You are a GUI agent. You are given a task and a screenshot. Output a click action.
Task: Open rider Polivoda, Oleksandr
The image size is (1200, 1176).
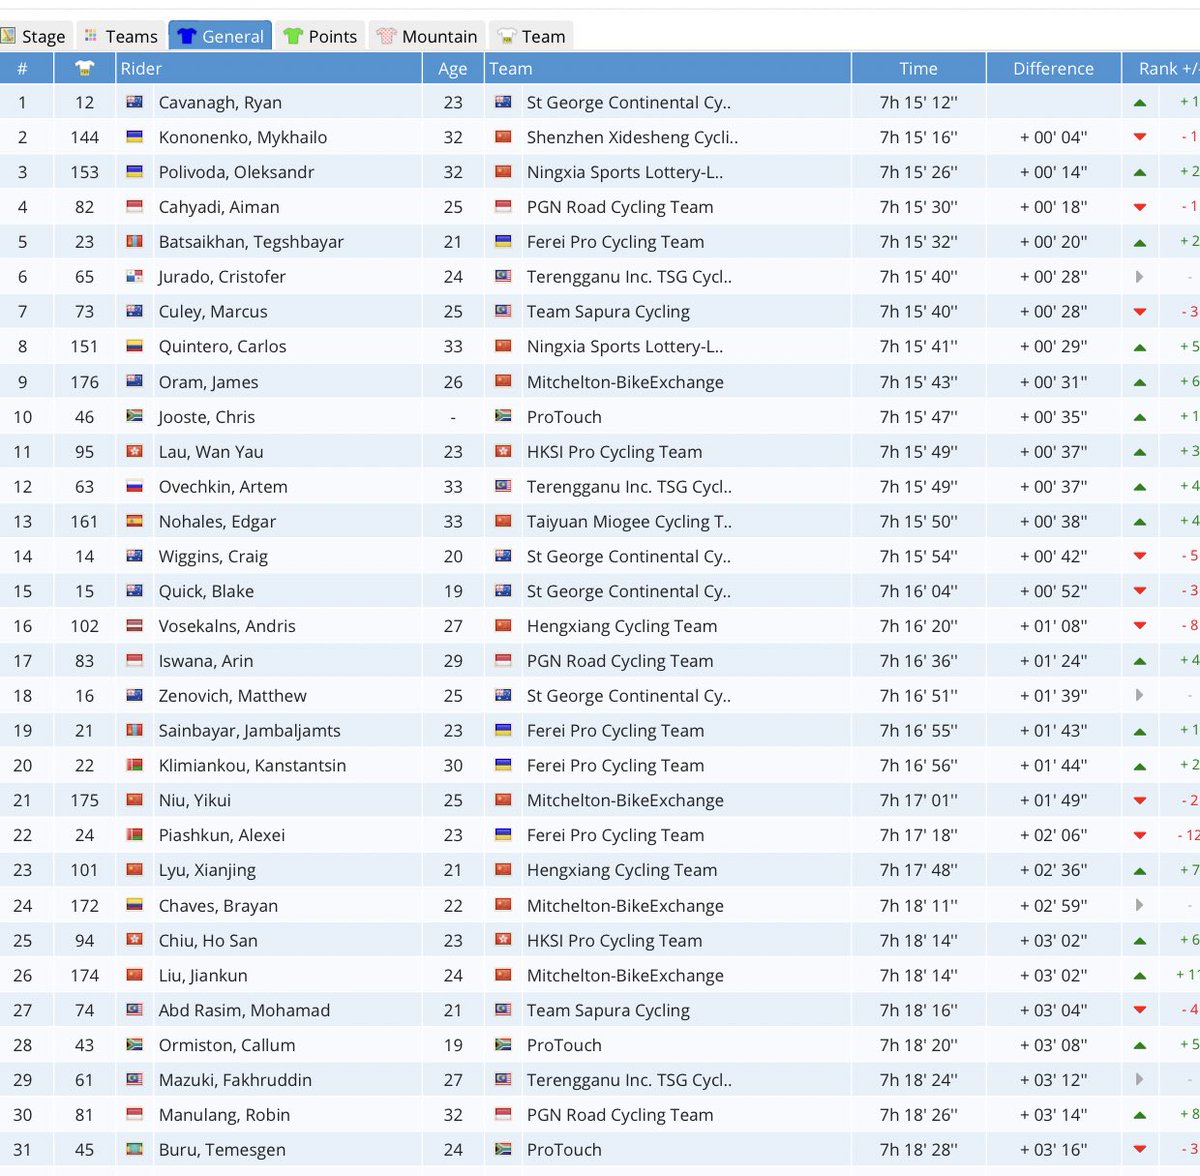pos(236,172)
